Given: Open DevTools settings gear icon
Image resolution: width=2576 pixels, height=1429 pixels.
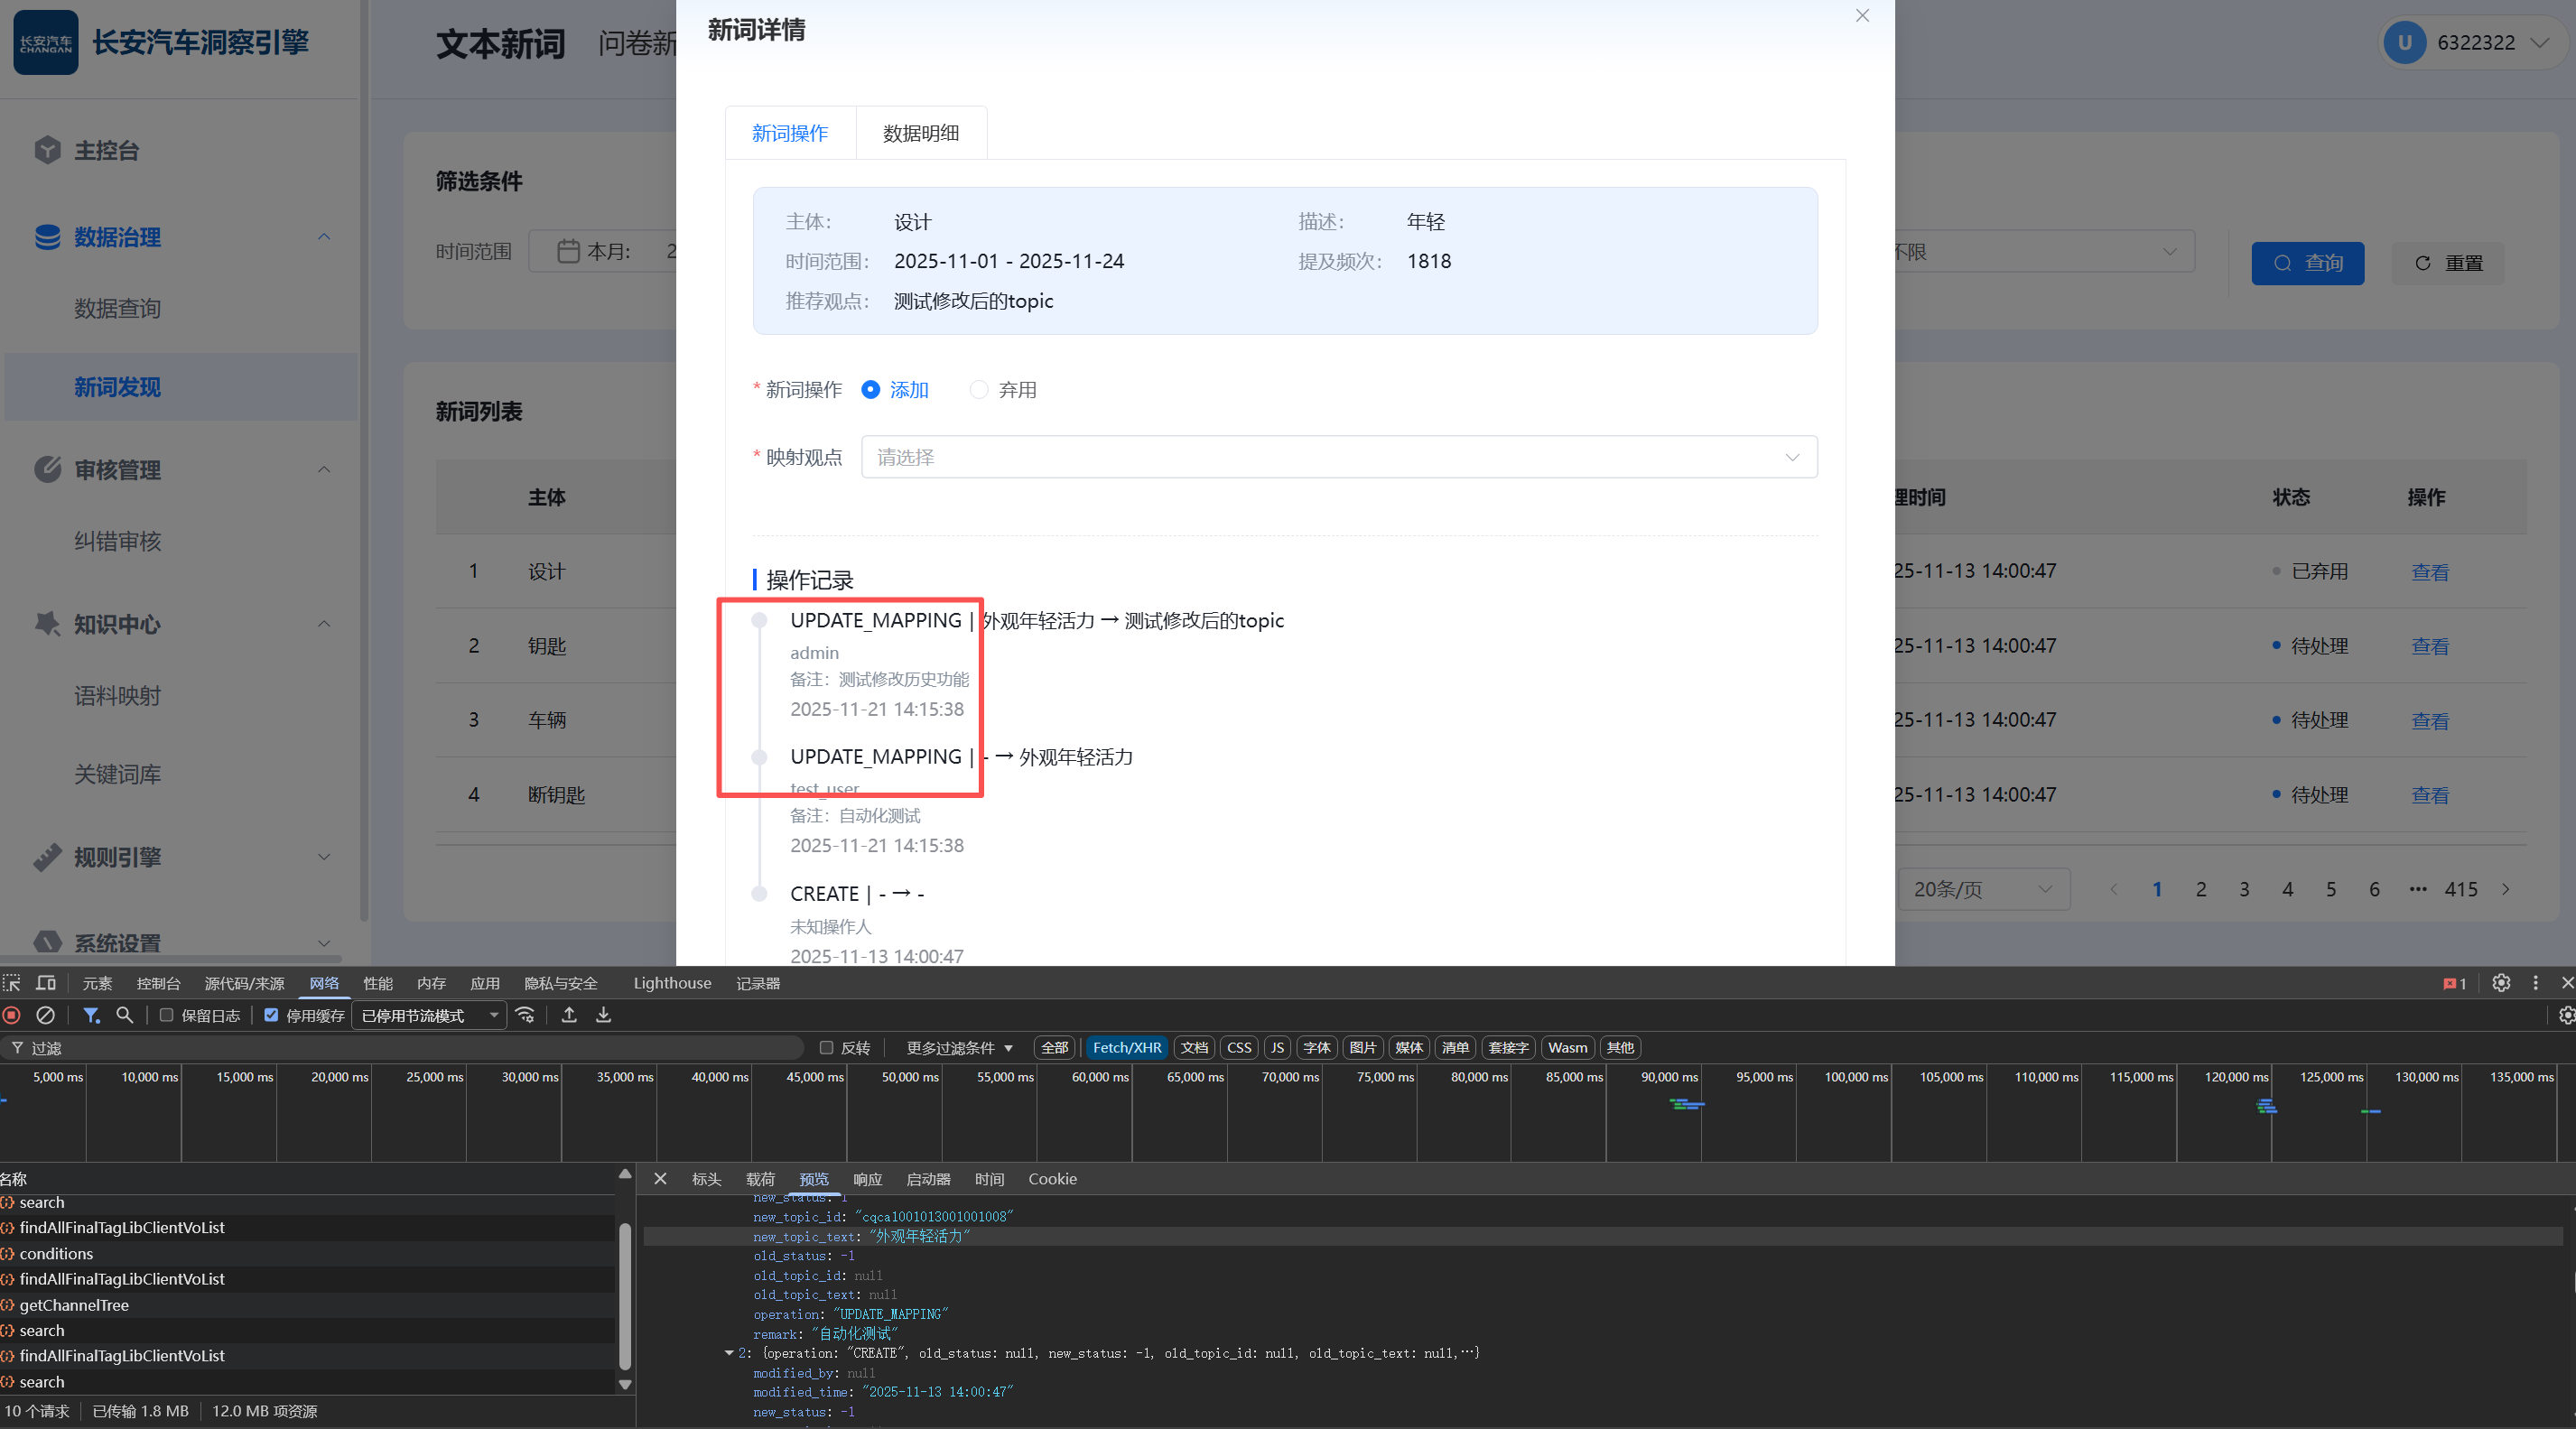Looking at the screenshot, I should (x=2501, y=983).
